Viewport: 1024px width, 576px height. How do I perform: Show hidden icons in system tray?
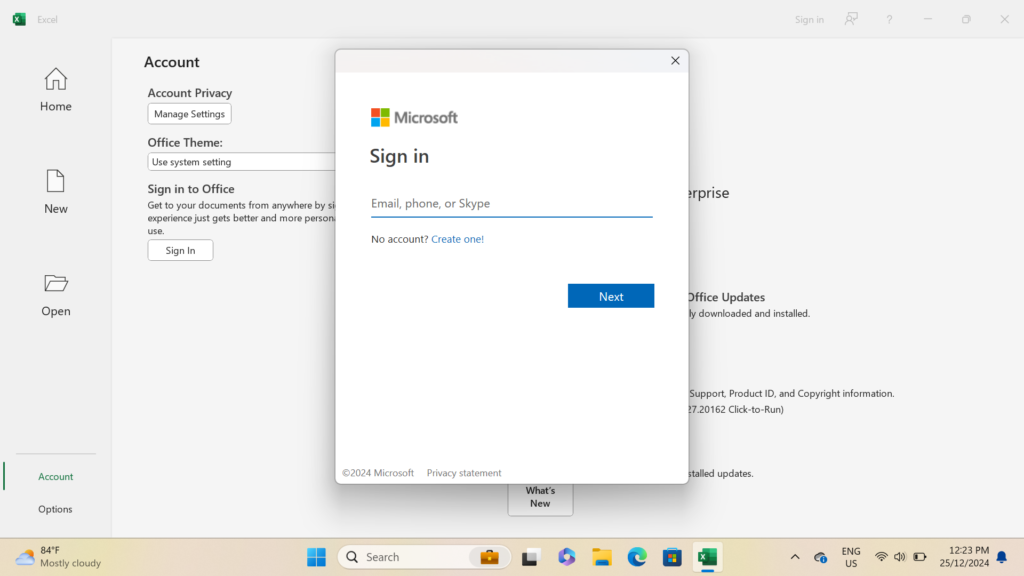(795, 557)
